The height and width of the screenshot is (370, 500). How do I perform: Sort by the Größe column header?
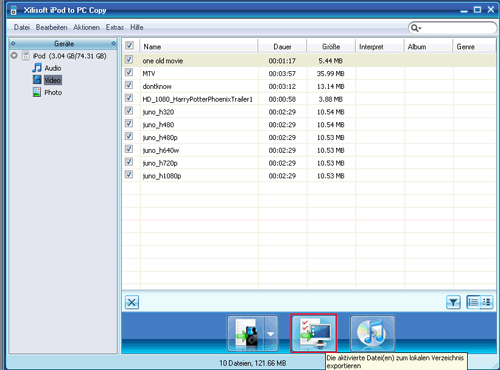331,47
